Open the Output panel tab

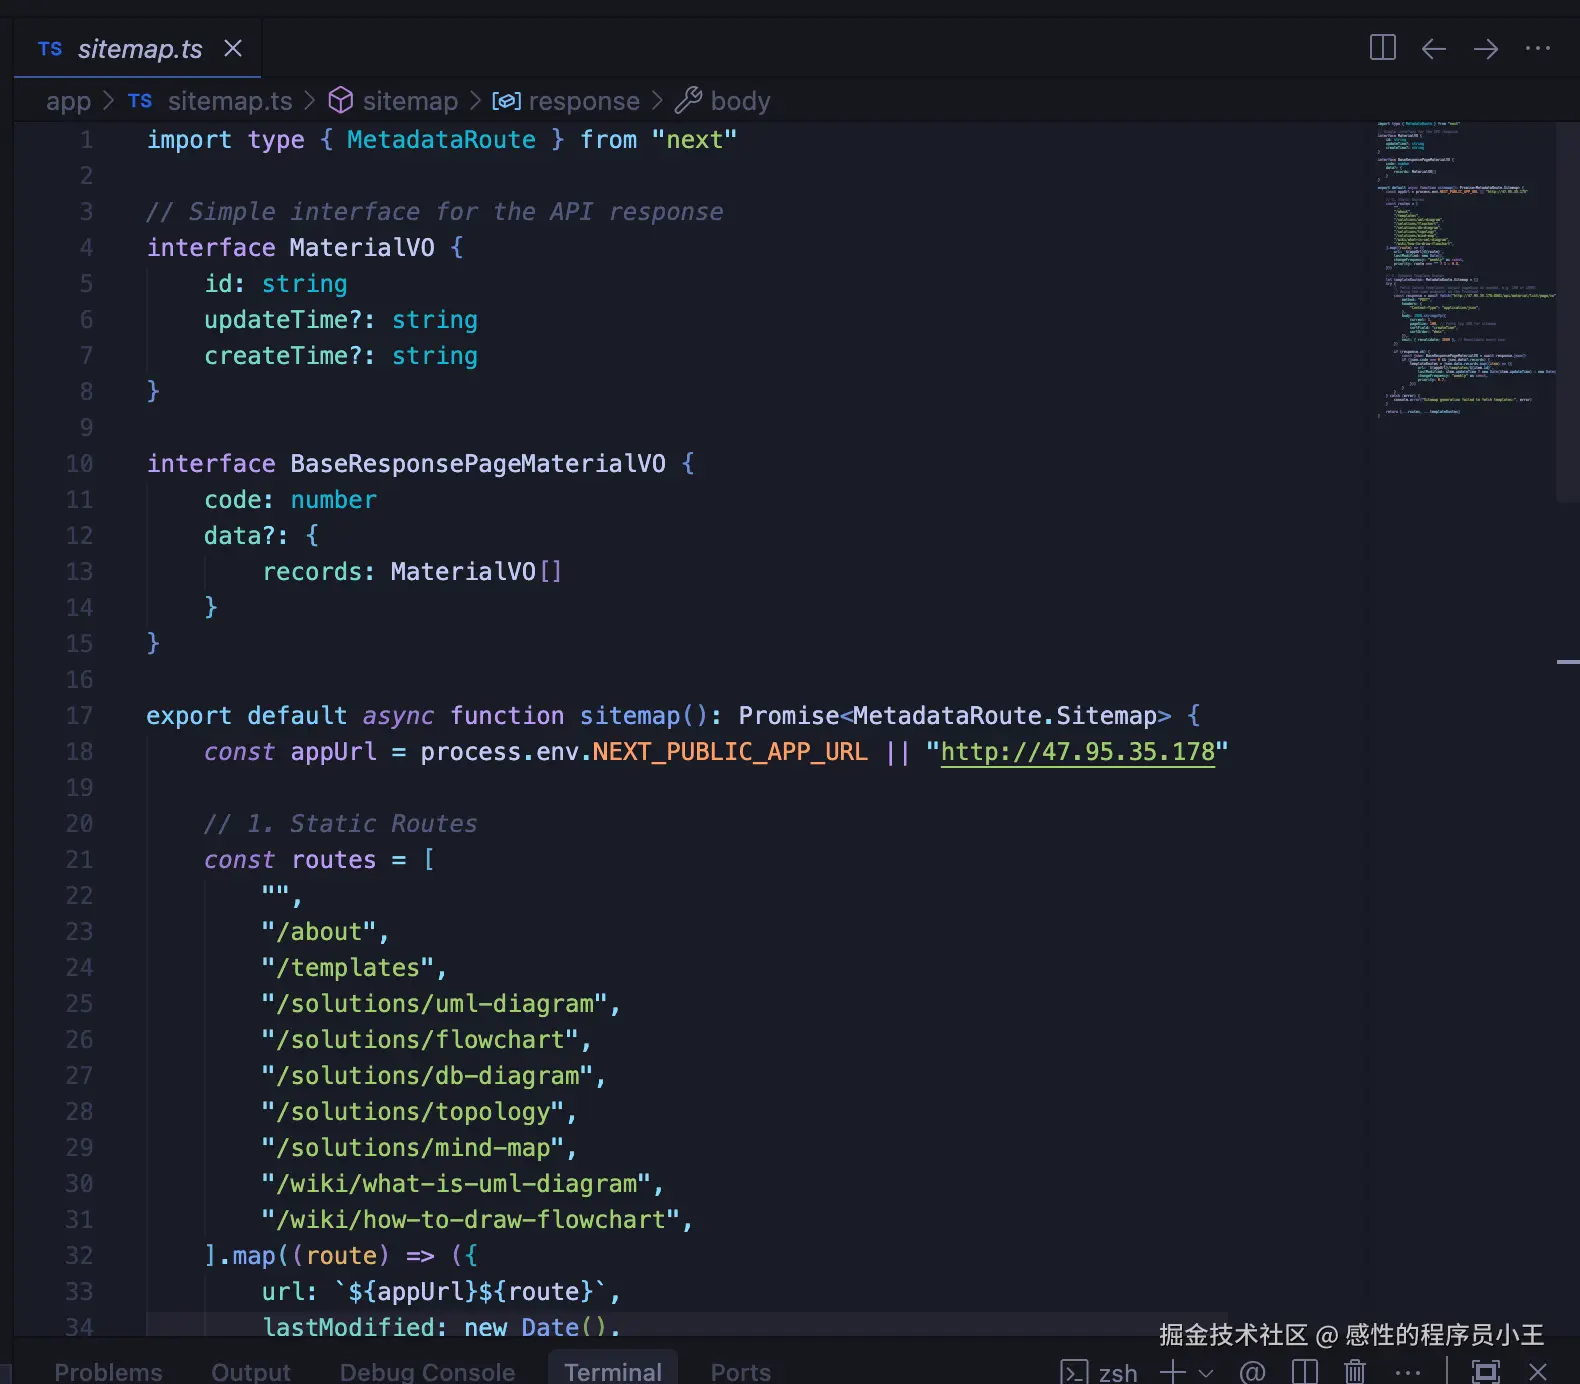251,1372
